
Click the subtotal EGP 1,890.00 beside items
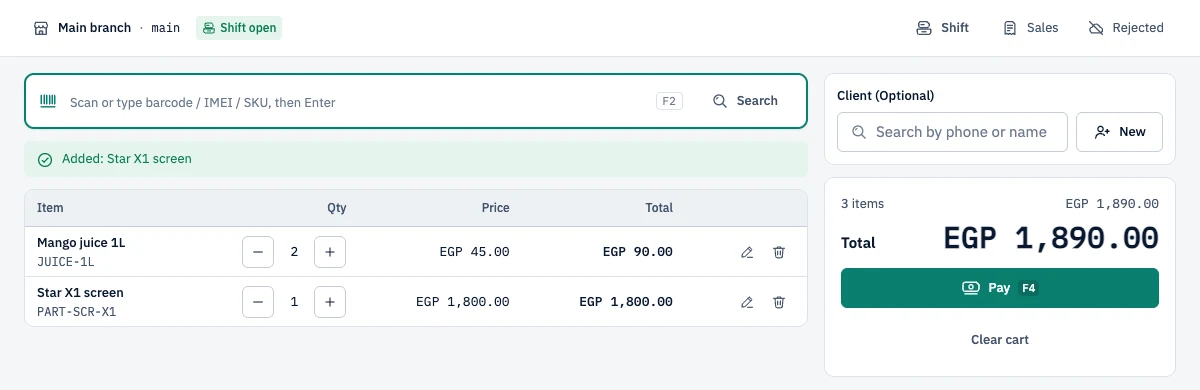coord(1112,203)
